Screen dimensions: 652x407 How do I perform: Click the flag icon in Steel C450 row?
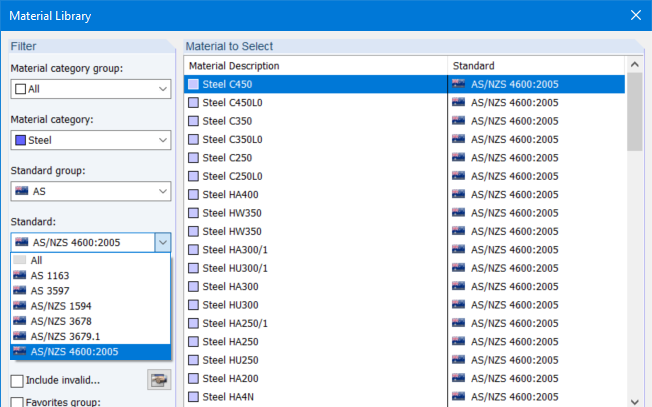point(458,84)
